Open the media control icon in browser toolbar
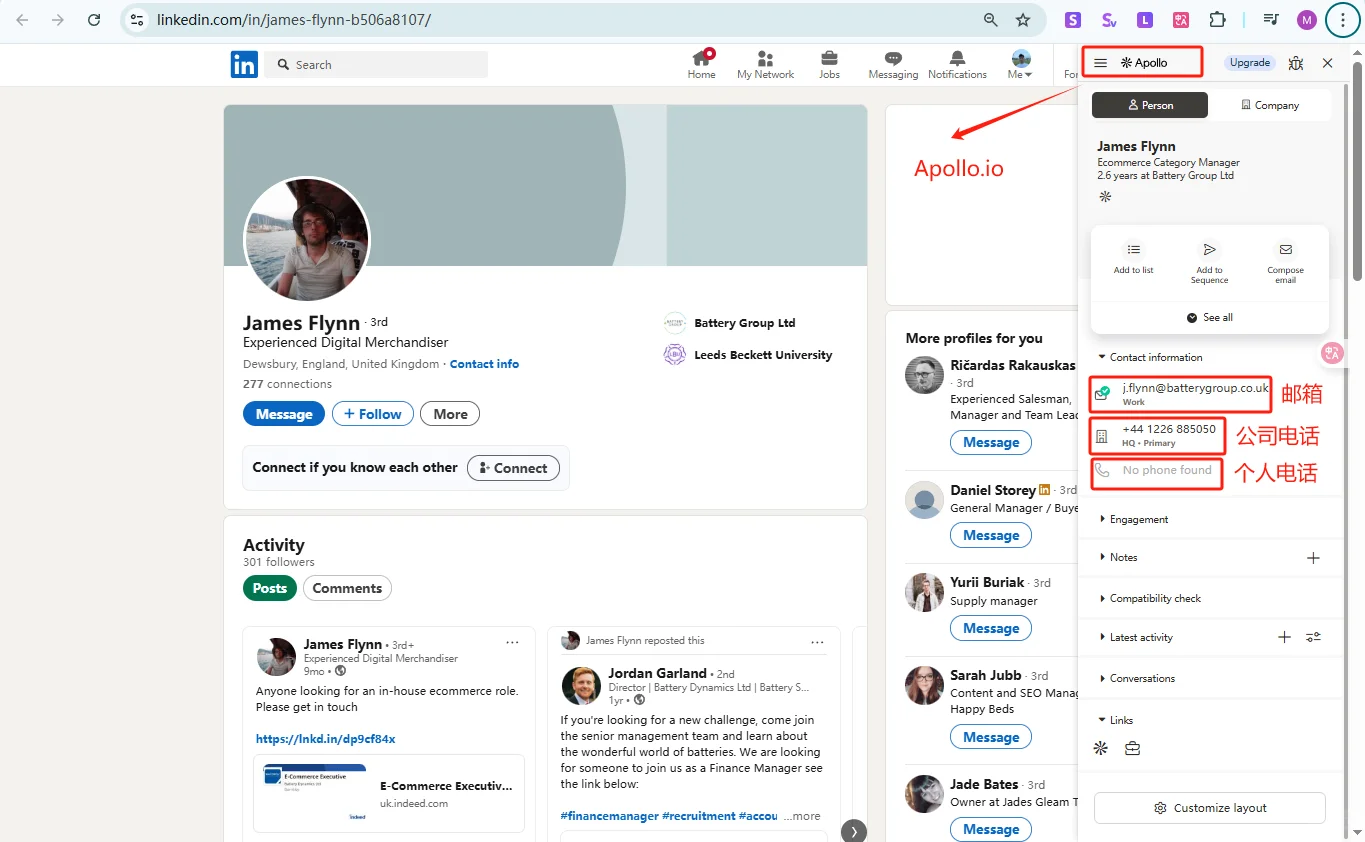The width and height of the screenshot is (1365, 842). (x=1271, y=20)
